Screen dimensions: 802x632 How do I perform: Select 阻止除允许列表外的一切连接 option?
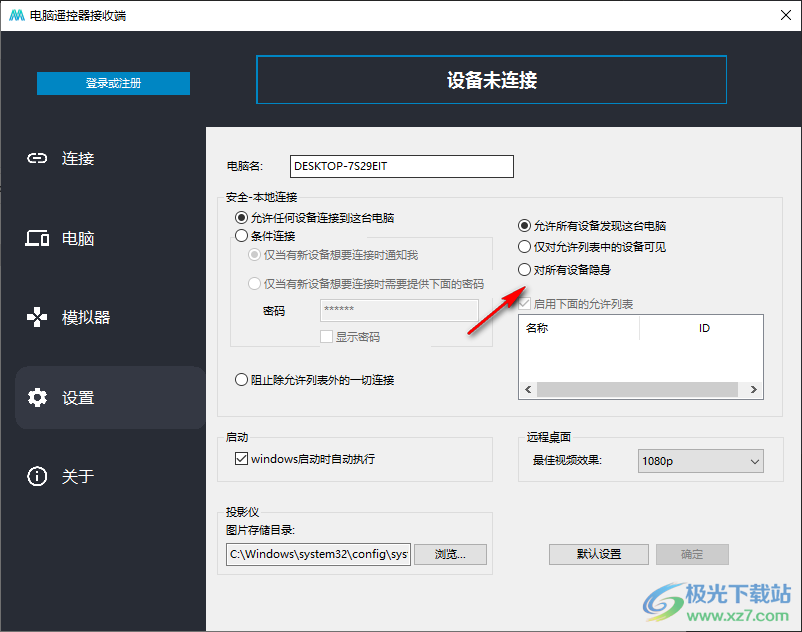pos(241,379)
